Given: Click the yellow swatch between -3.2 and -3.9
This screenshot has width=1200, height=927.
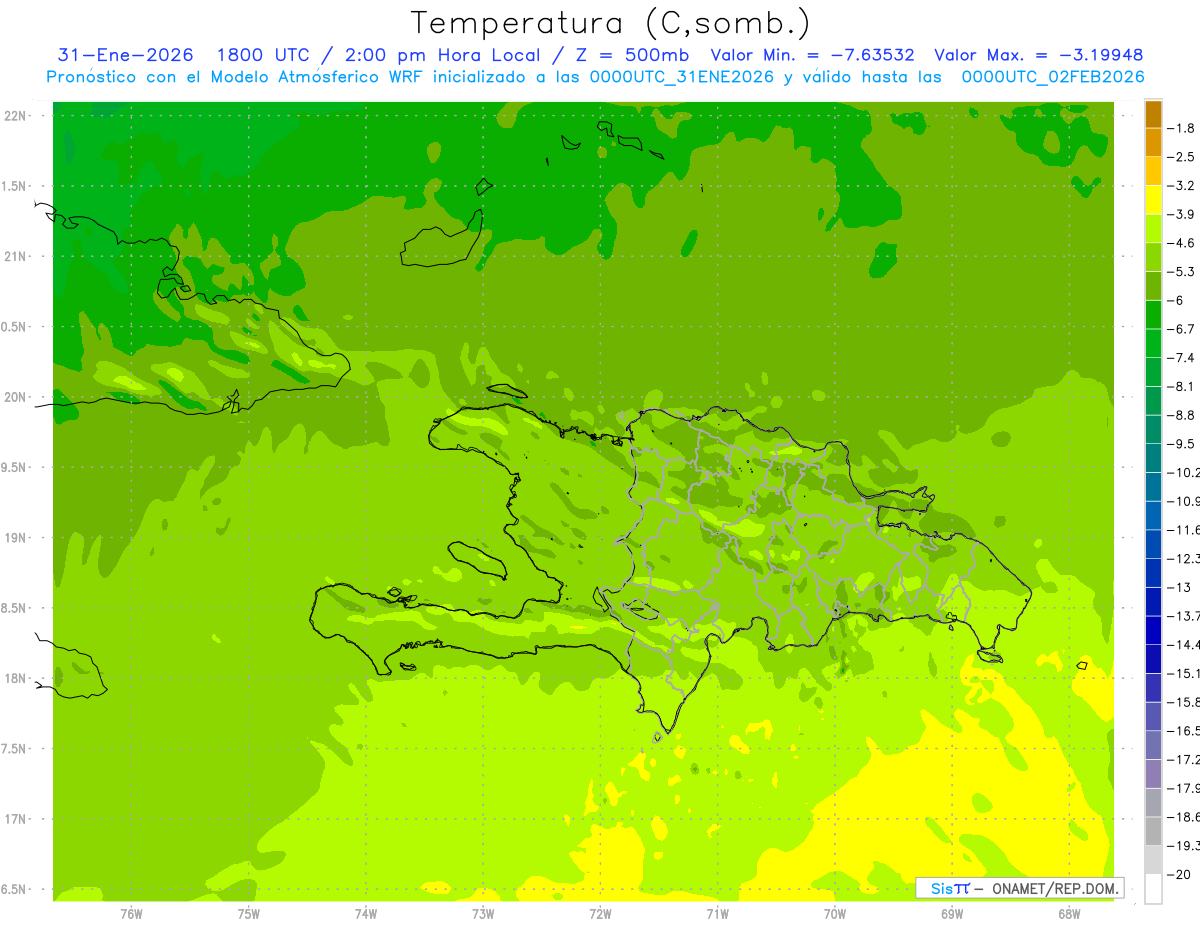Looking at the screenshot, I should [x=1153, y=200].
